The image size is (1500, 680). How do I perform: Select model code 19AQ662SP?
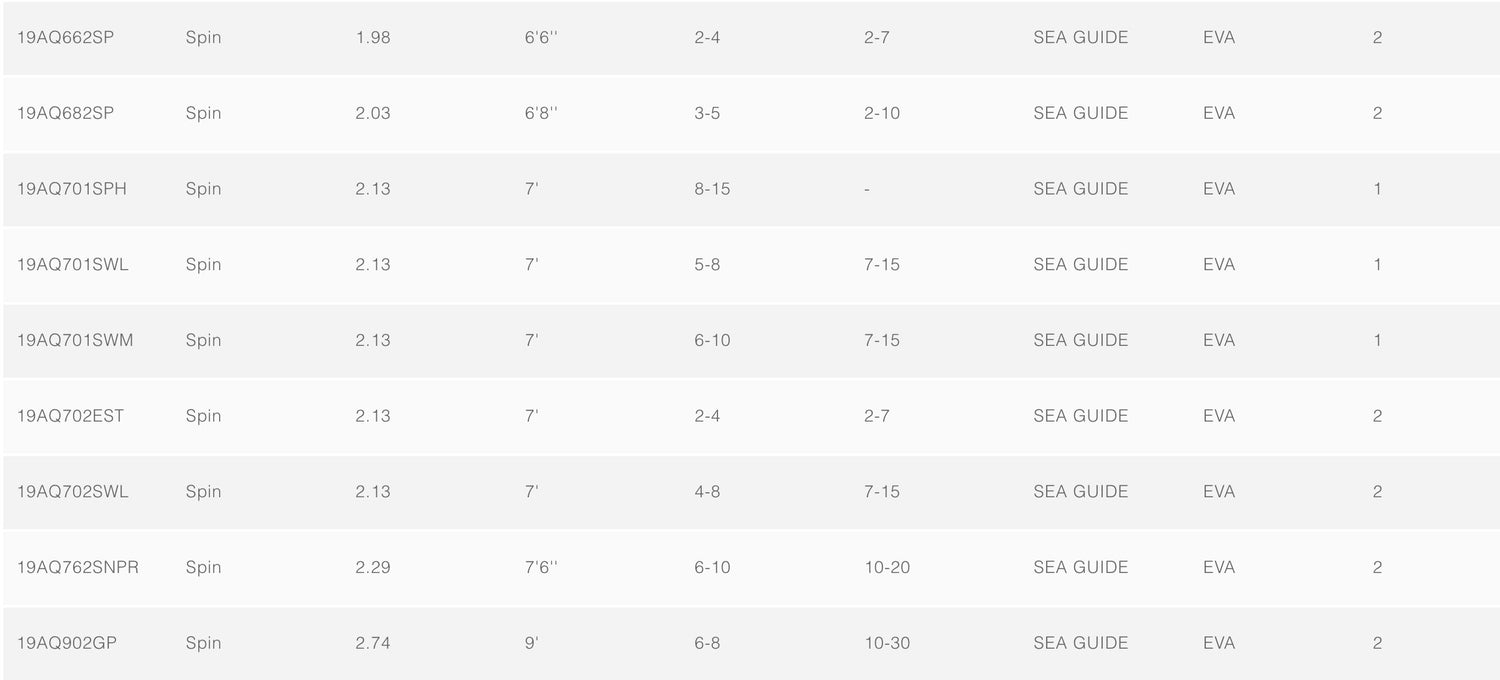pos(65,38)
